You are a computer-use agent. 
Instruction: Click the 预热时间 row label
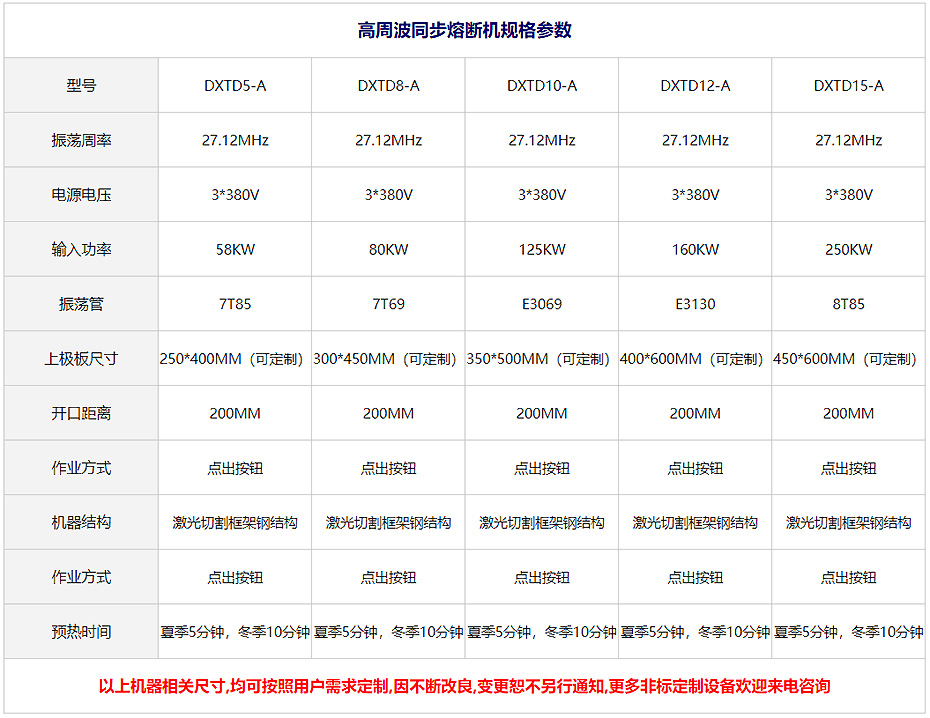click(x=81, y=632)
